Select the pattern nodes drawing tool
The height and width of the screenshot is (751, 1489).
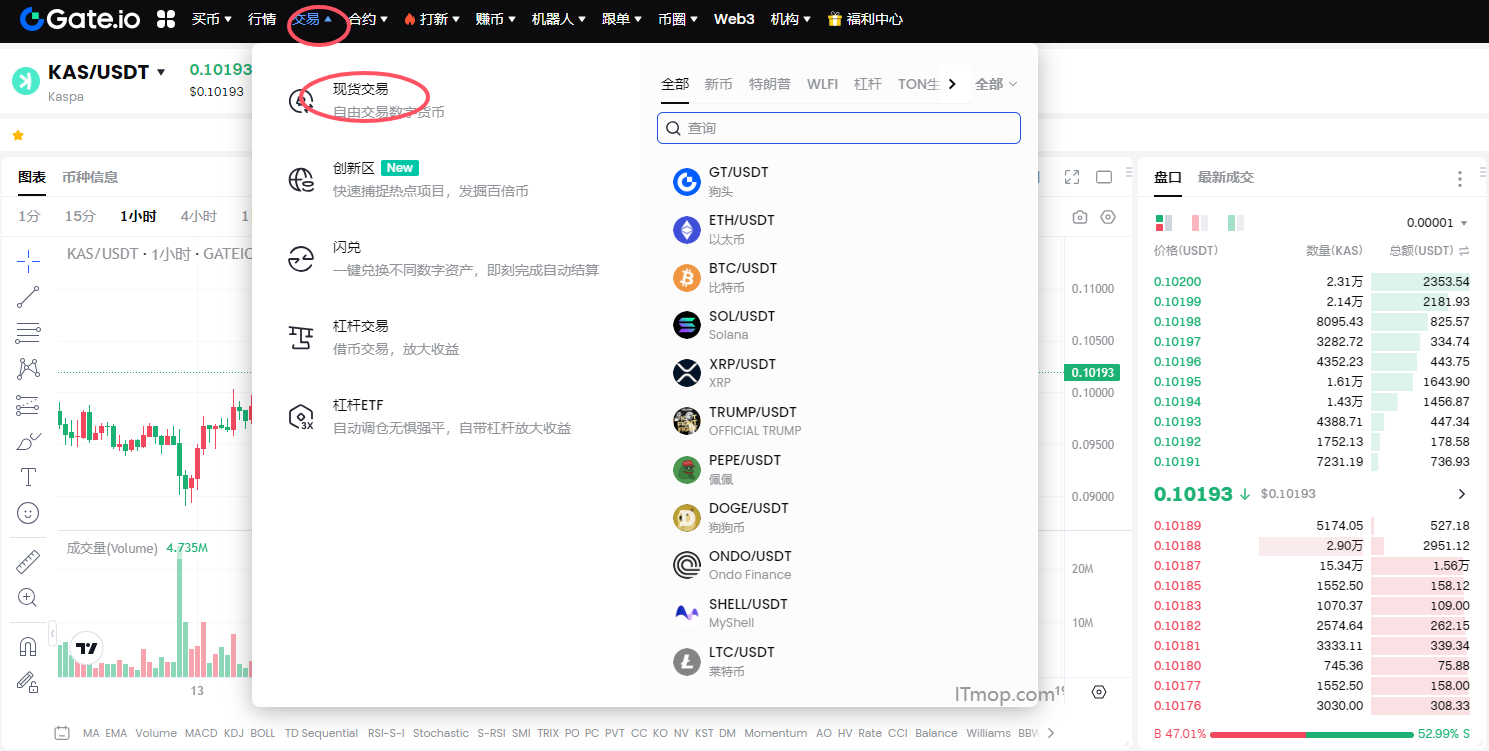coord(28,369)
